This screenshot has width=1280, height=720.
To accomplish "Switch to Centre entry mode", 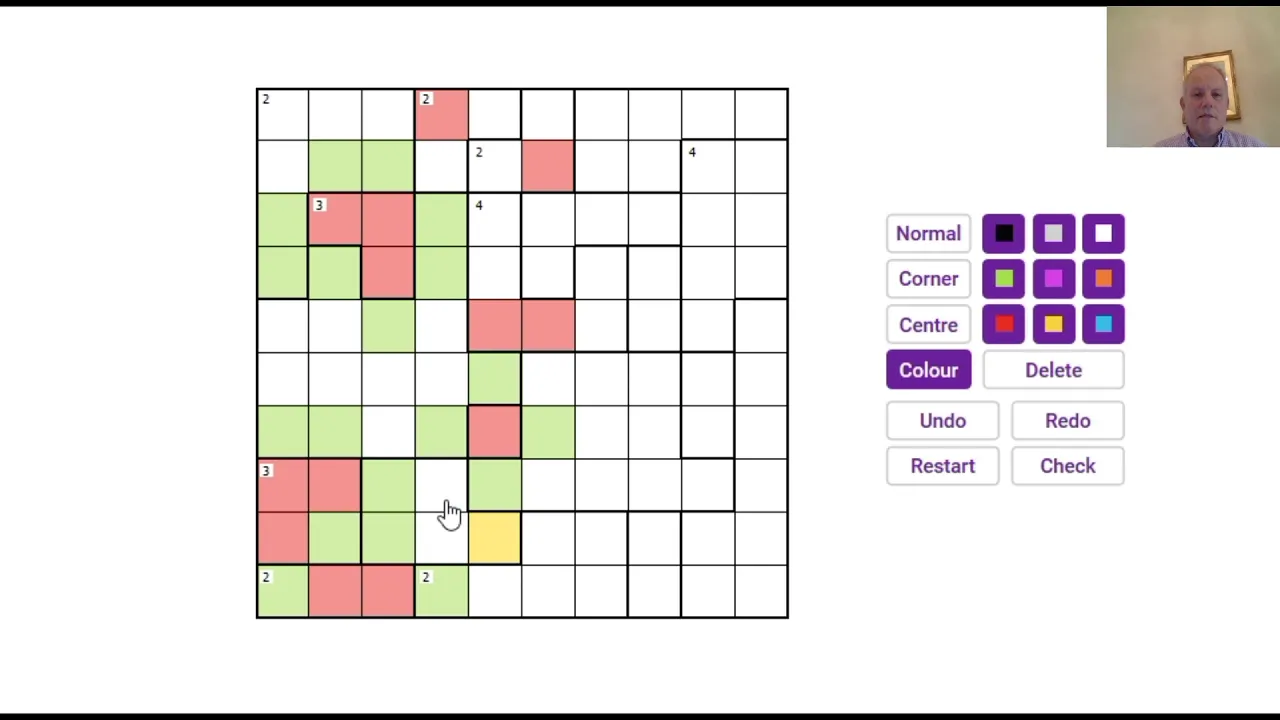I will click(928, 325).
